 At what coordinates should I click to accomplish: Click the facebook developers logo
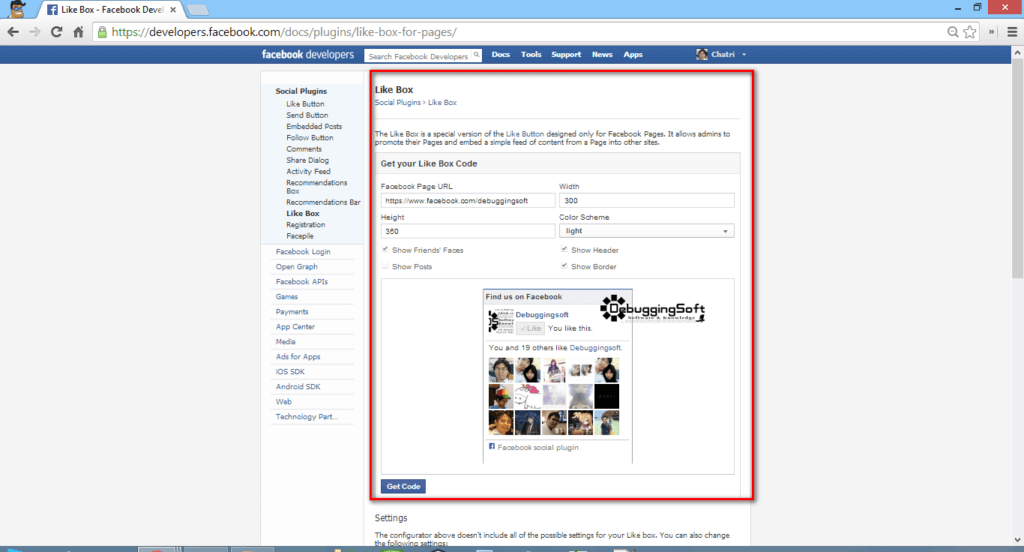(308, 54)
